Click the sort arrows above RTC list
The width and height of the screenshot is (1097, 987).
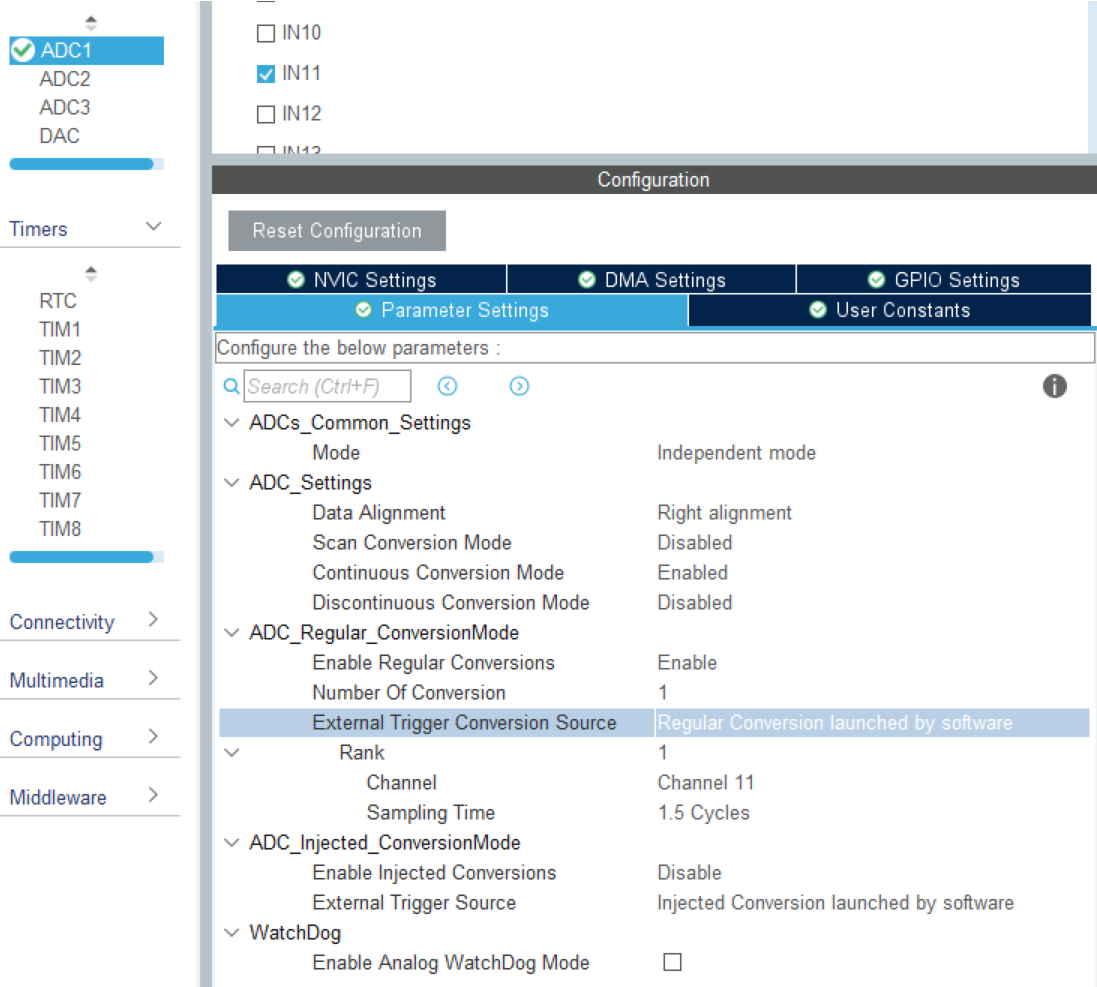click(x=91, y=274)
